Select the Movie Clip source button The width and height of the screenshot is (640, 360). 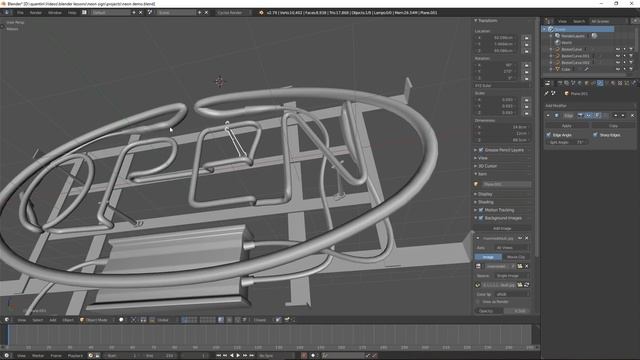pos(516,257)
